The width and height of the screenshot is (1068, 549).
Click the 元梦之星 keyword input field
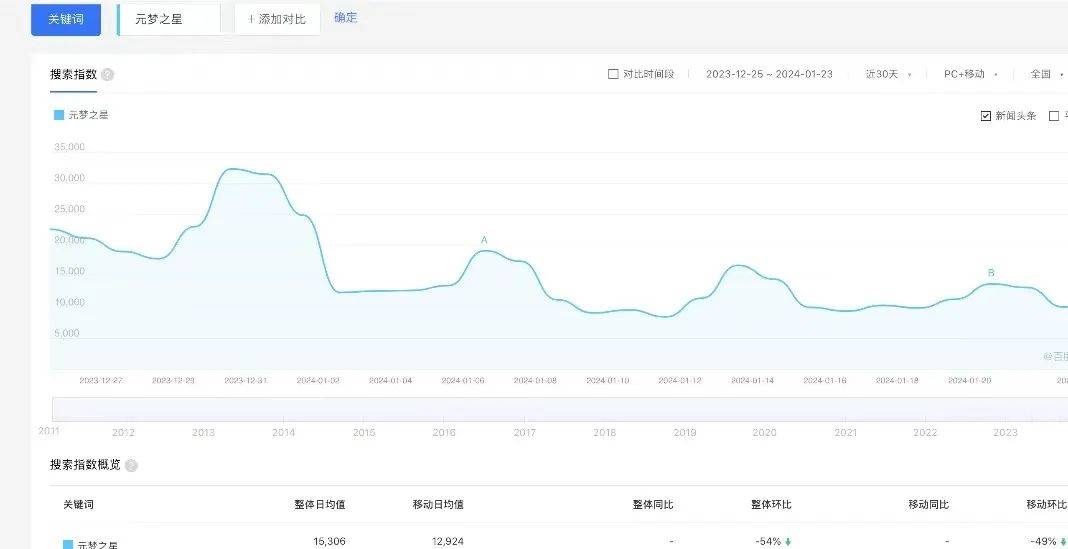169,19
